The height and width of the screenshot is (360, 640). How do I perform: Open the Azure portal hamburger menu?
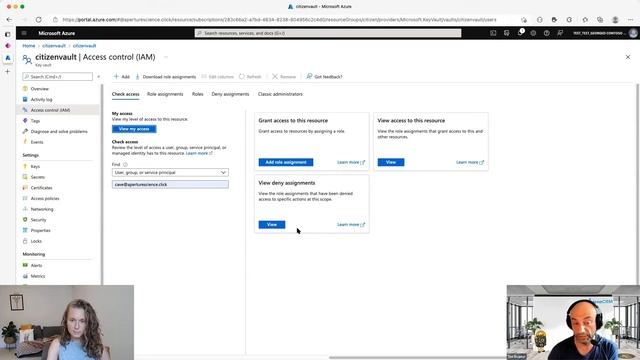tap(24, 33)
